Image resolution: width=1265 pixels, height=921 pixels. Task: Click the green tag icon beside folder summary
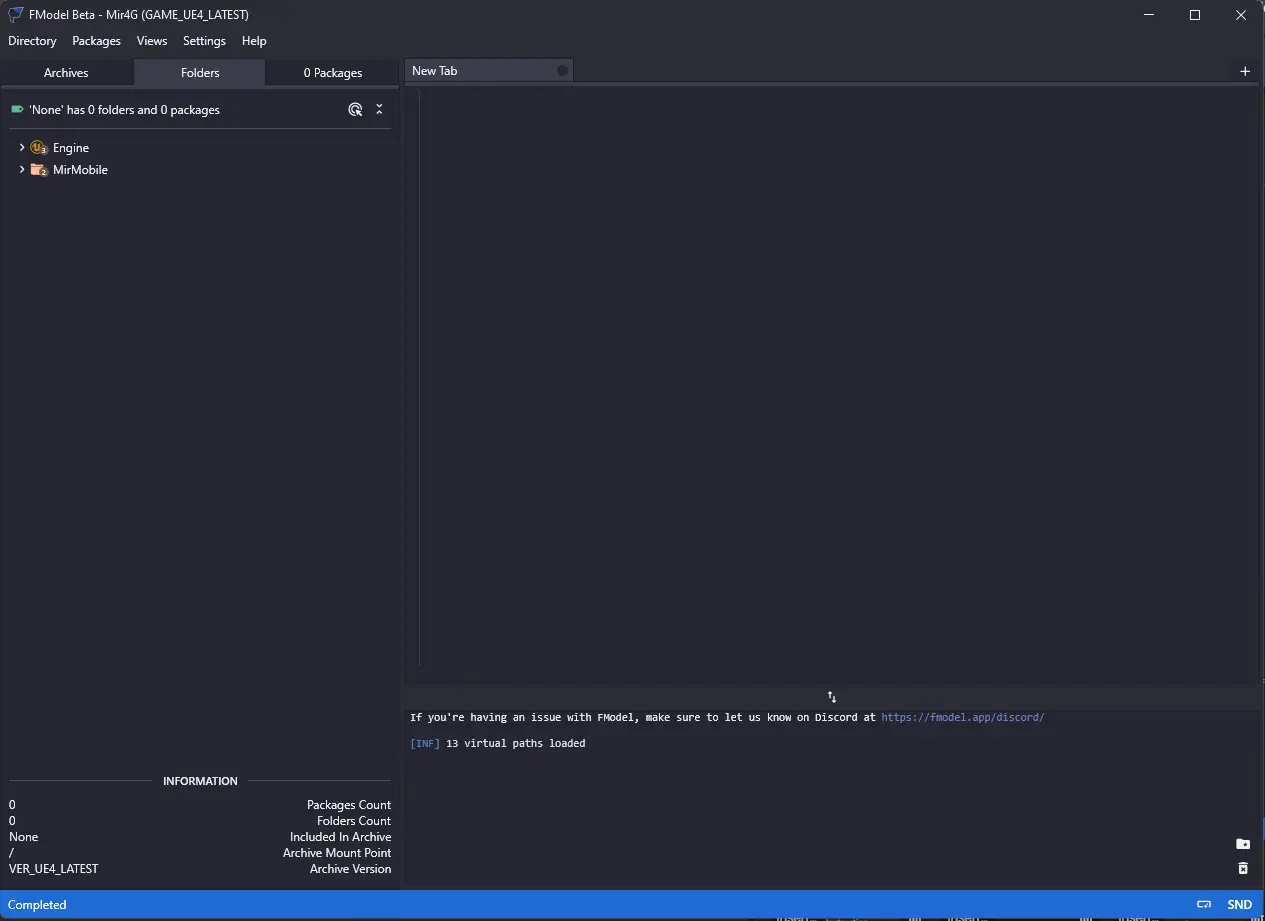(x=17, y=109)
